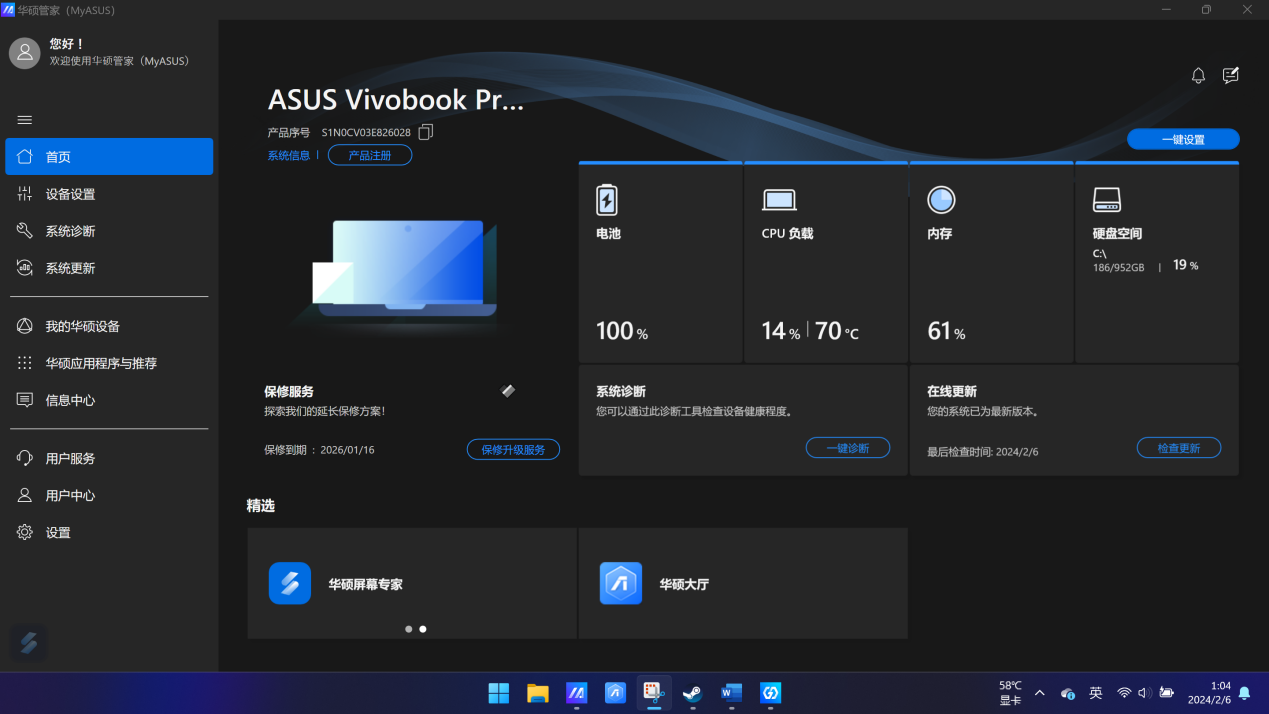Open Microsoft Word from the taskbar
Screen dimensions: 1269x714
[731, 693]
